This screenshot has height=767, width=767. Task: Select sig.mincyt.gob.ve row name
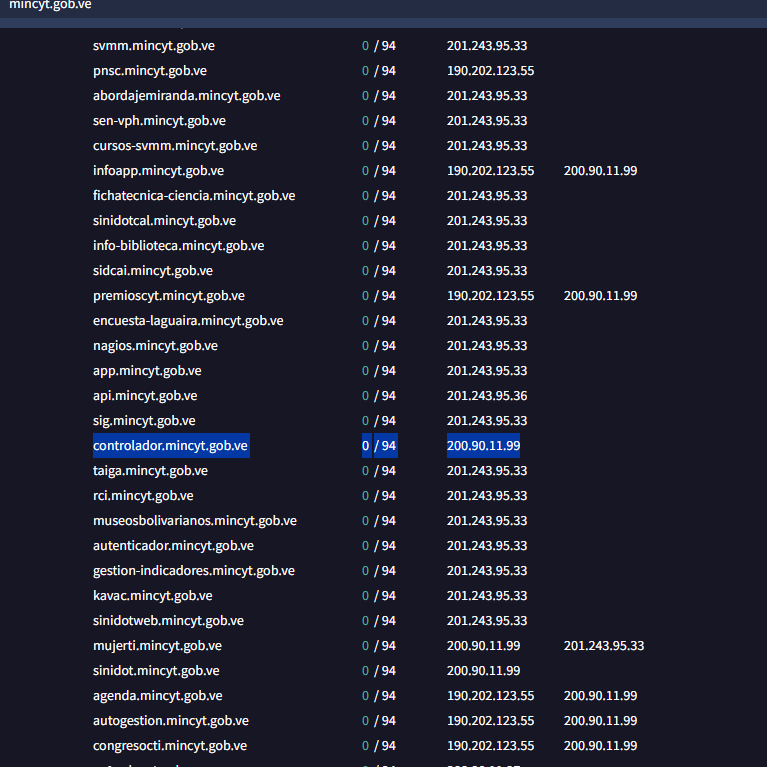coord(144,420)
